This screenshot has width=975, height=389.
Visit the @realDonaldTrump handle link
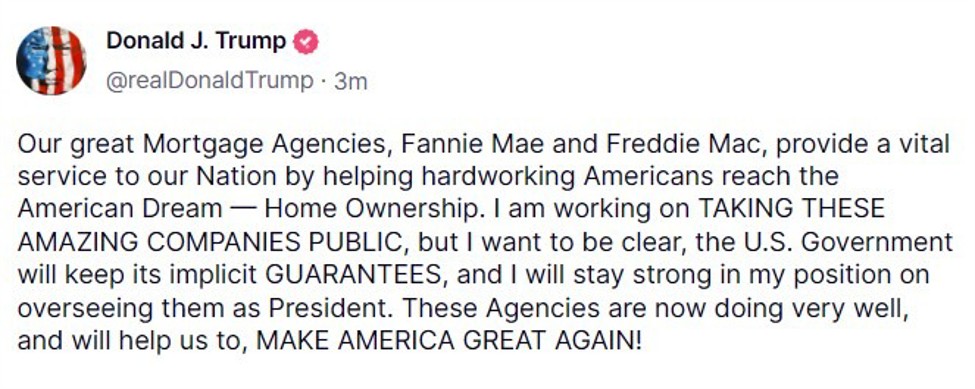pos(210,81)
